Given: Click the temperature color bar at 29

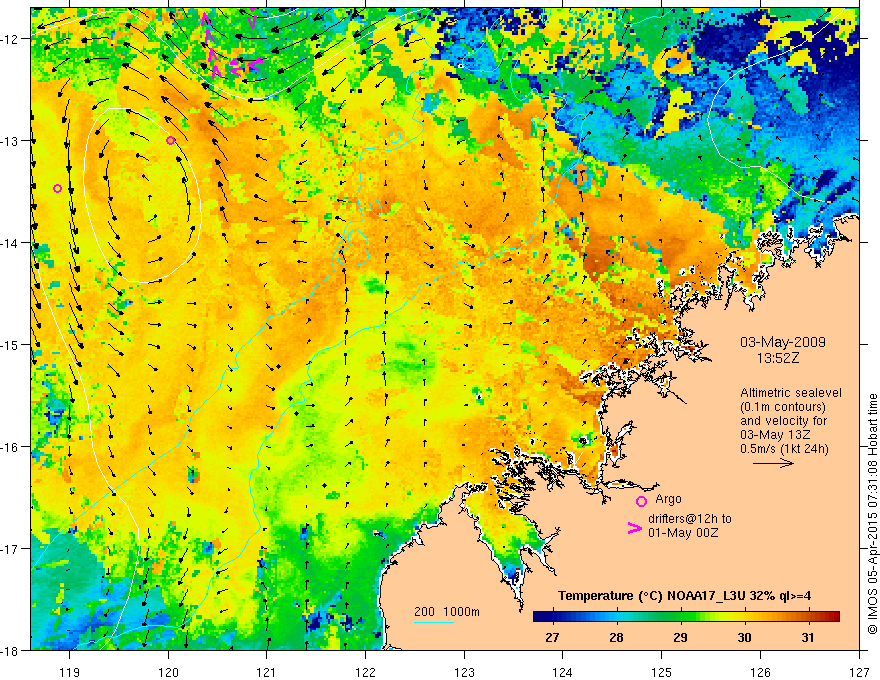Looking at the screenshot, I should (x=680, y=616).
